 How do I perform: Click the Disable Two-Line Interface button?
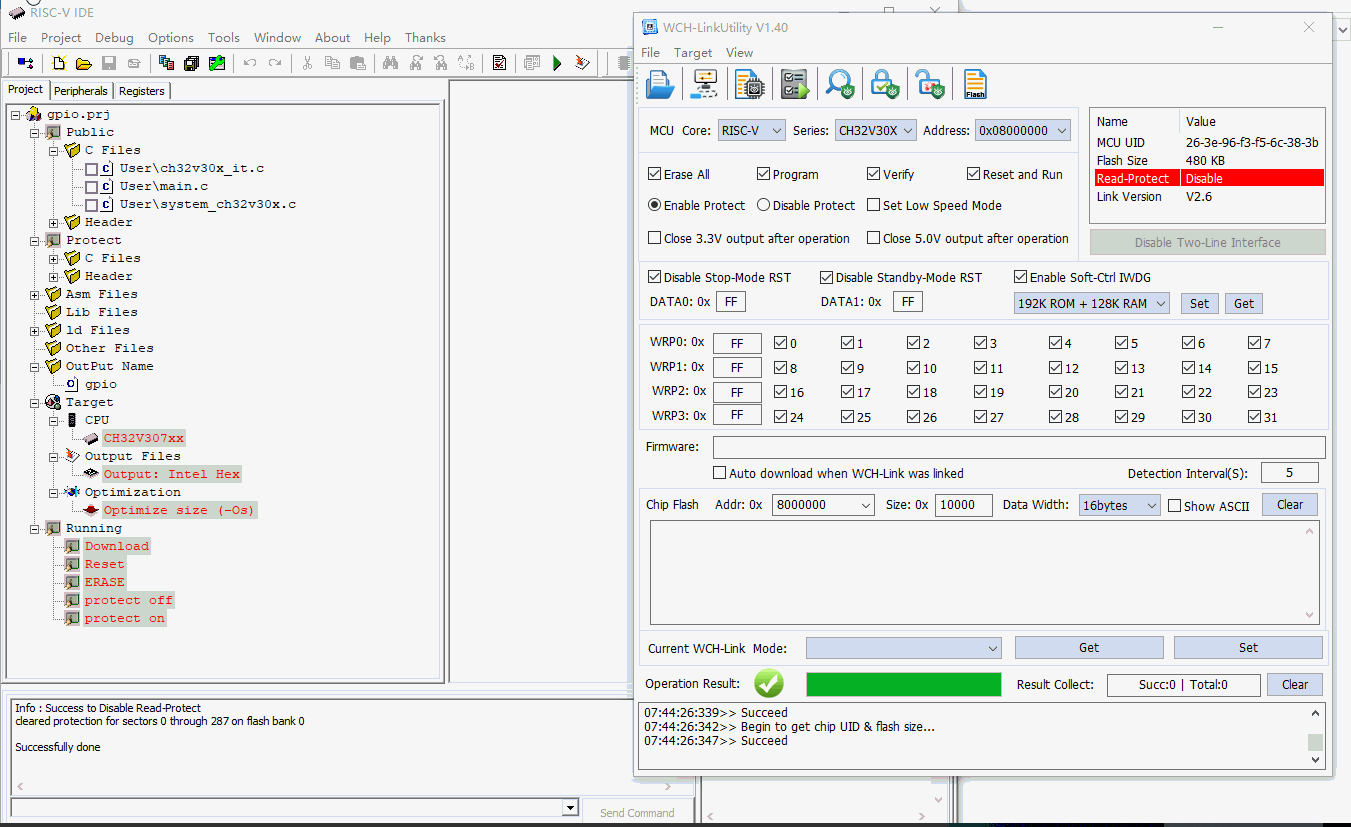point(1207,242)
